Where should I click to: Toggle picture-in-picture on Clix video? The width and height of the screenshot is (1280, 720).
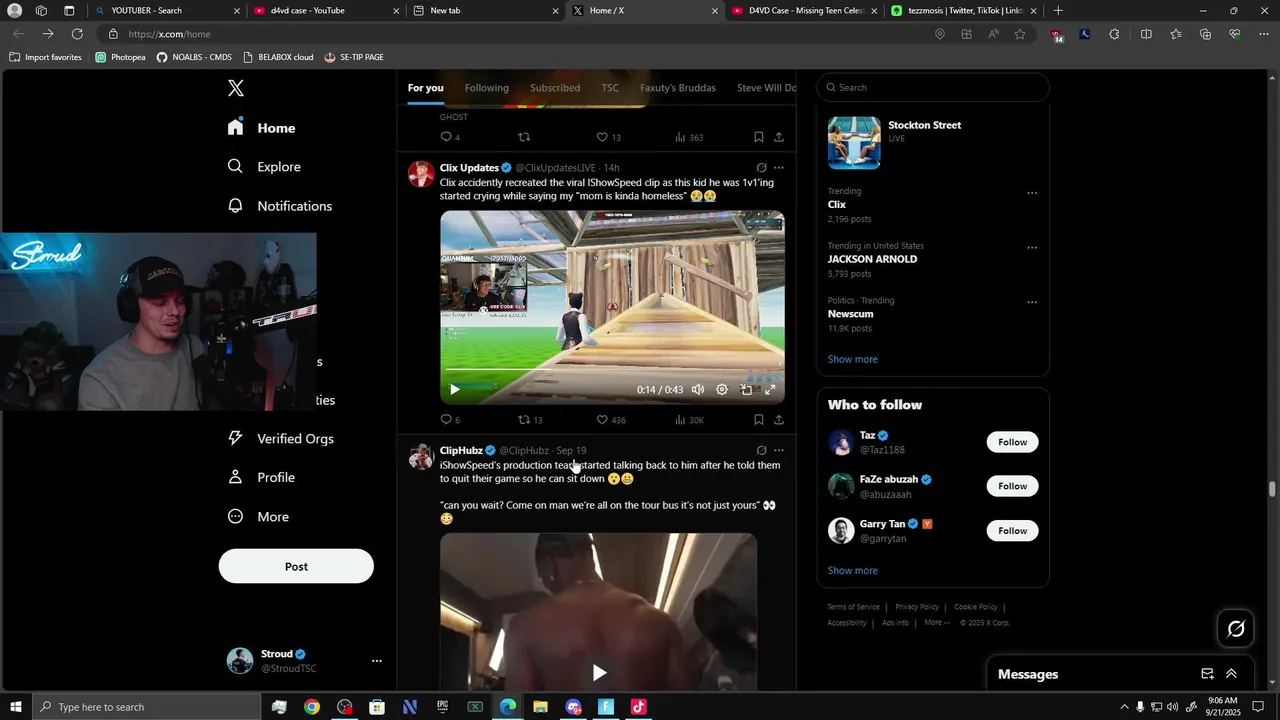click(746, 390)
